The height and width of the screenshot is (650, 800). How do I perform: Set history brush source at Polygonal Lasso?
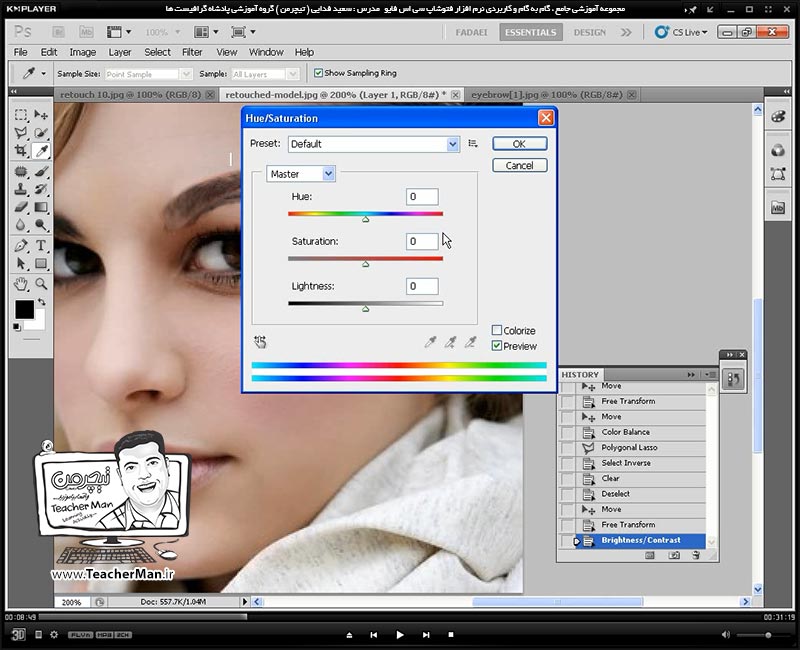tap(566, 448)
